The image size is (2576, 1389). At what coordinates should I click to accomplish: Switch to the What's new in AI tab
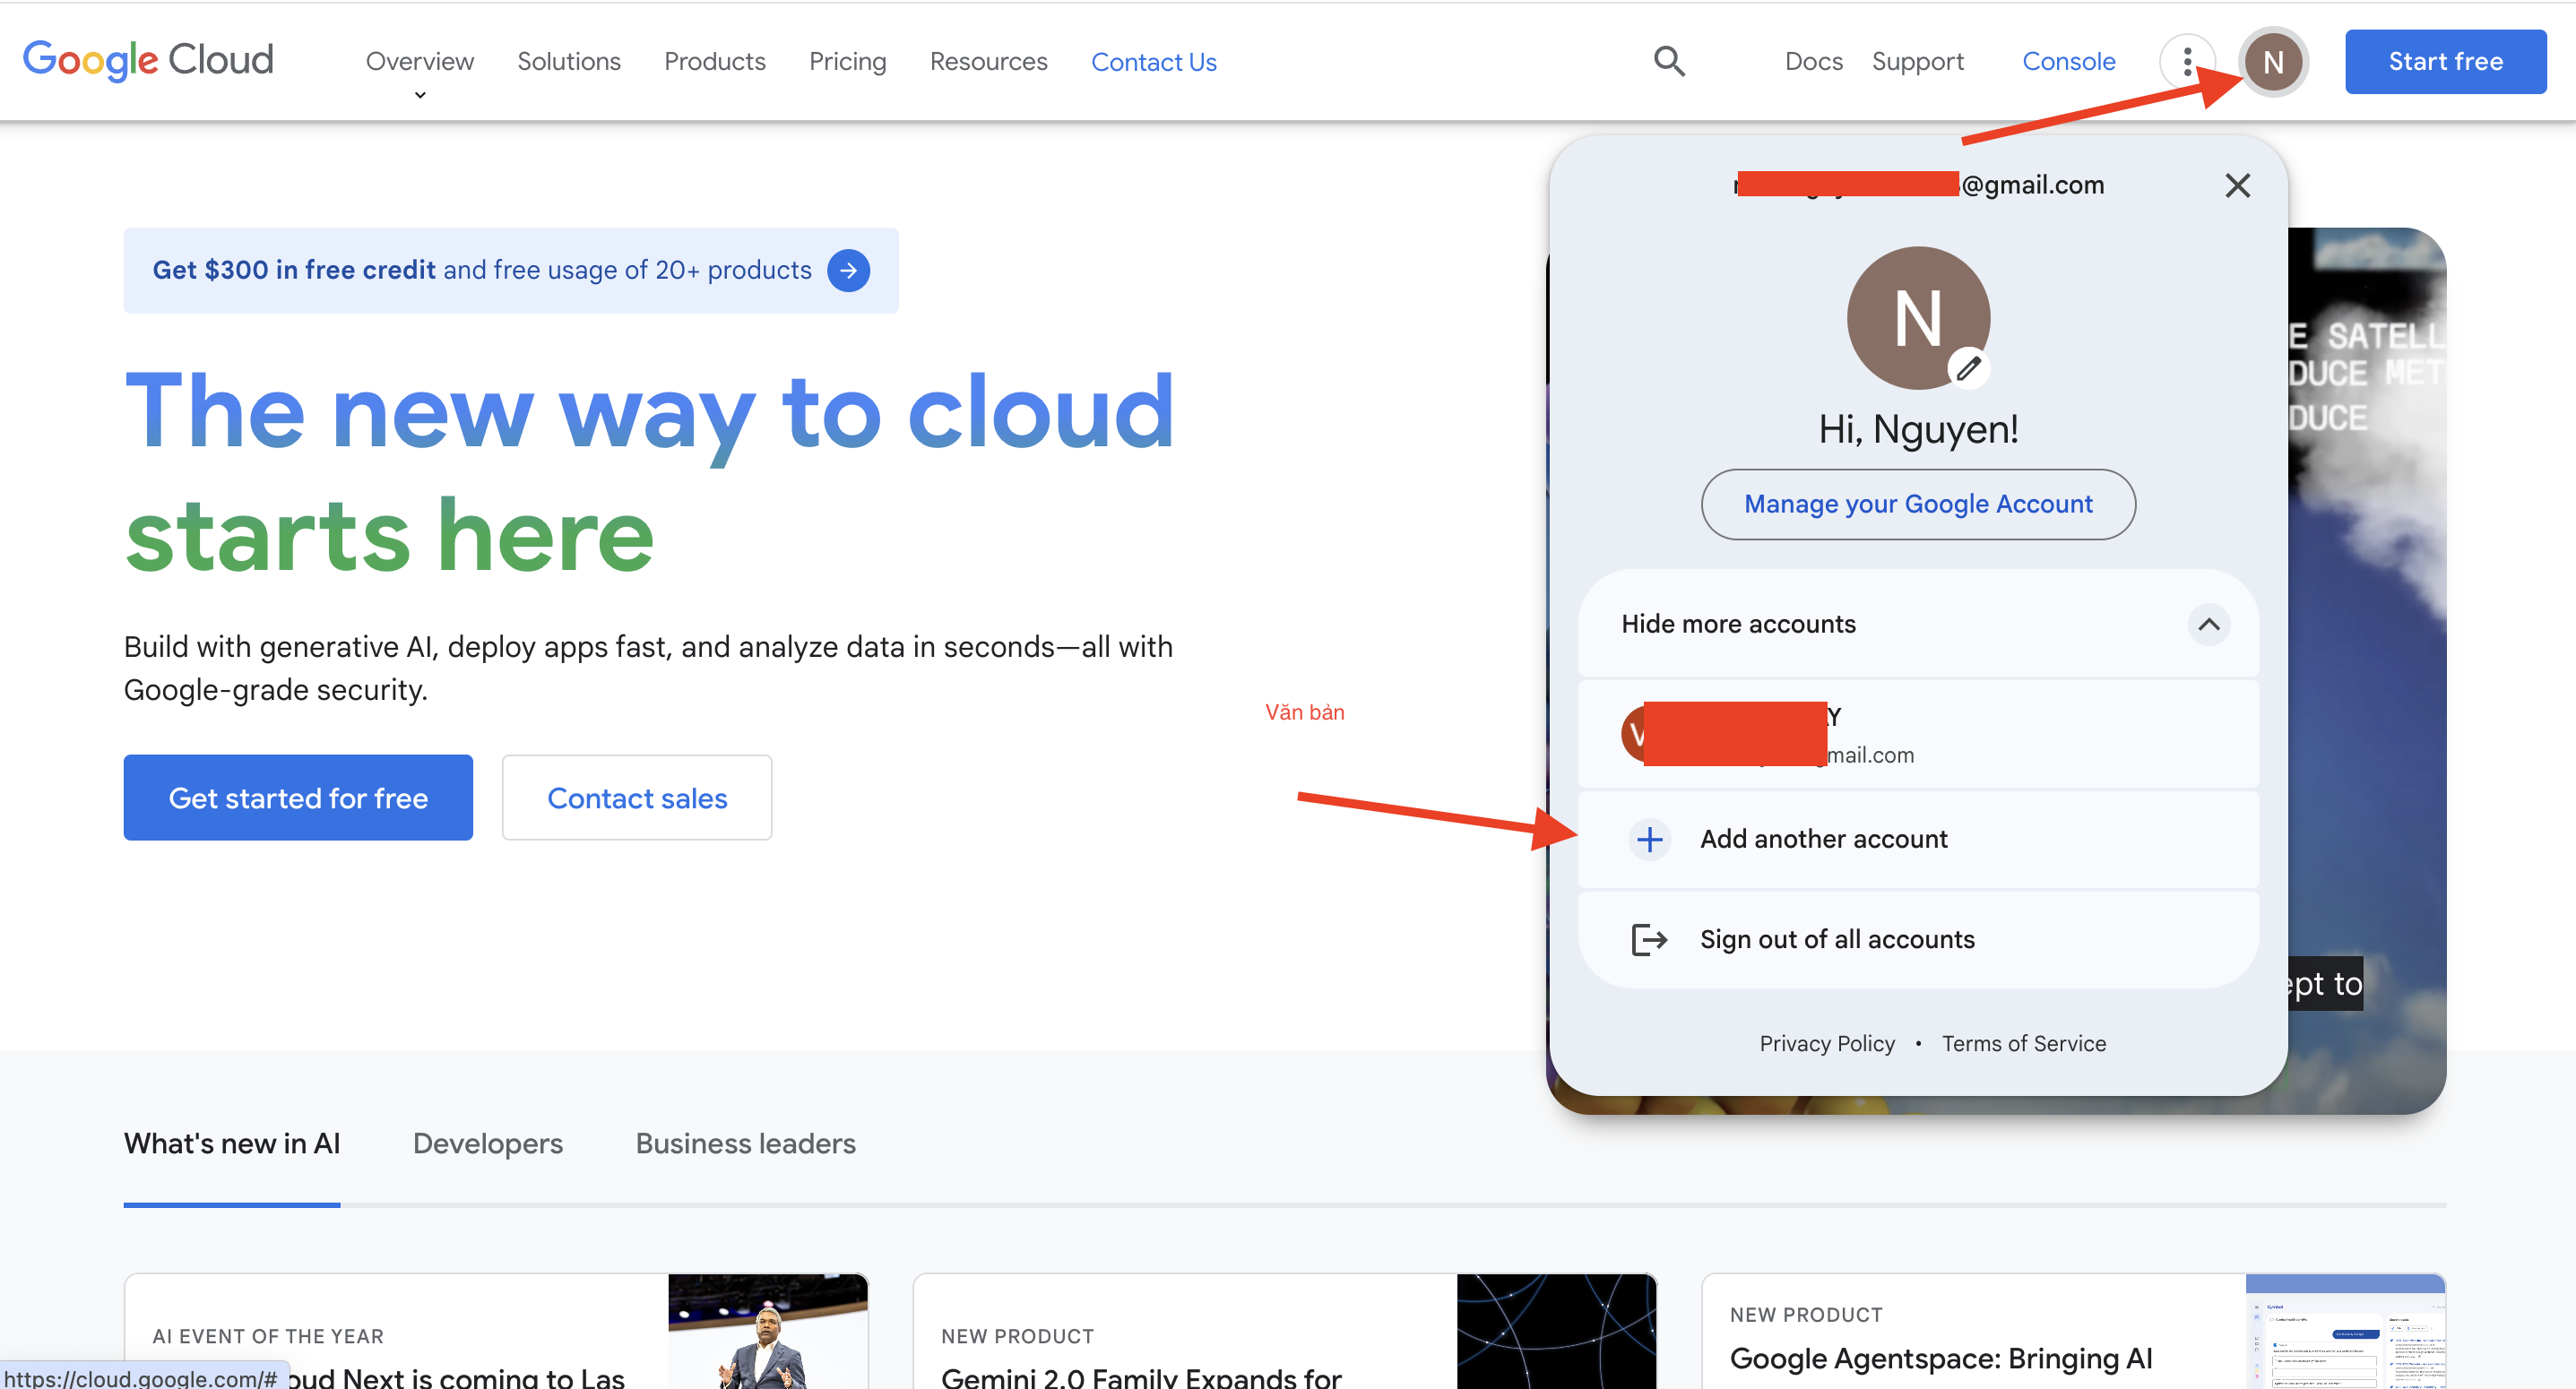(x=232, y=1144)
